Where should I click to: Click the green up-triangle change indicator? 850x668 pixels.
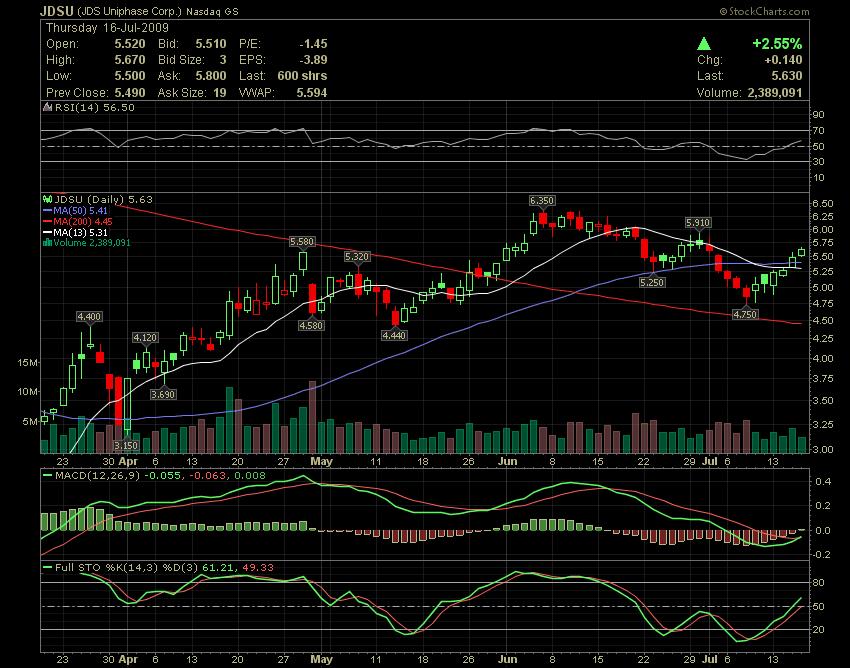[704, 43]
